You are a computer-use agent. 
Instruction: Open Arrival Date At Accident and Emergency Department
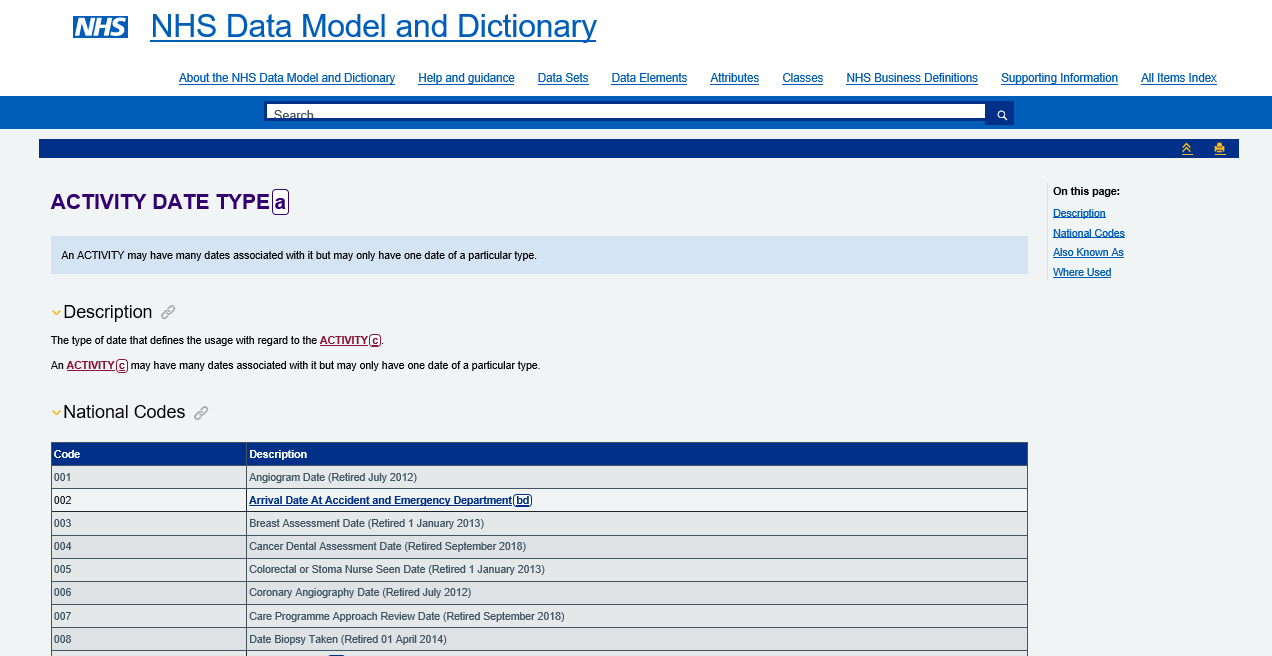tap(380, 500)
